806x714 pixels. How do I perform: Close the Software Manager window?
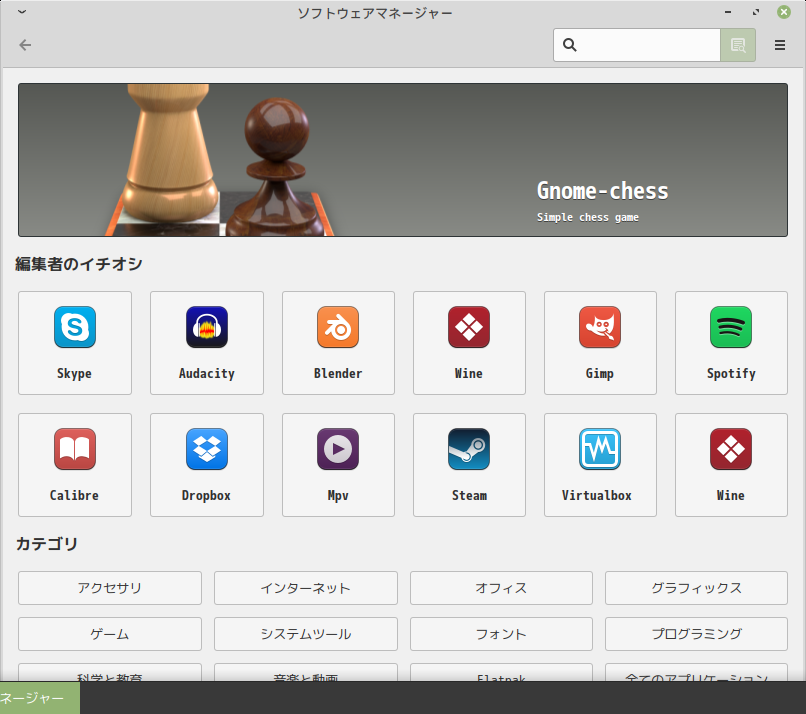click(783, 12)
